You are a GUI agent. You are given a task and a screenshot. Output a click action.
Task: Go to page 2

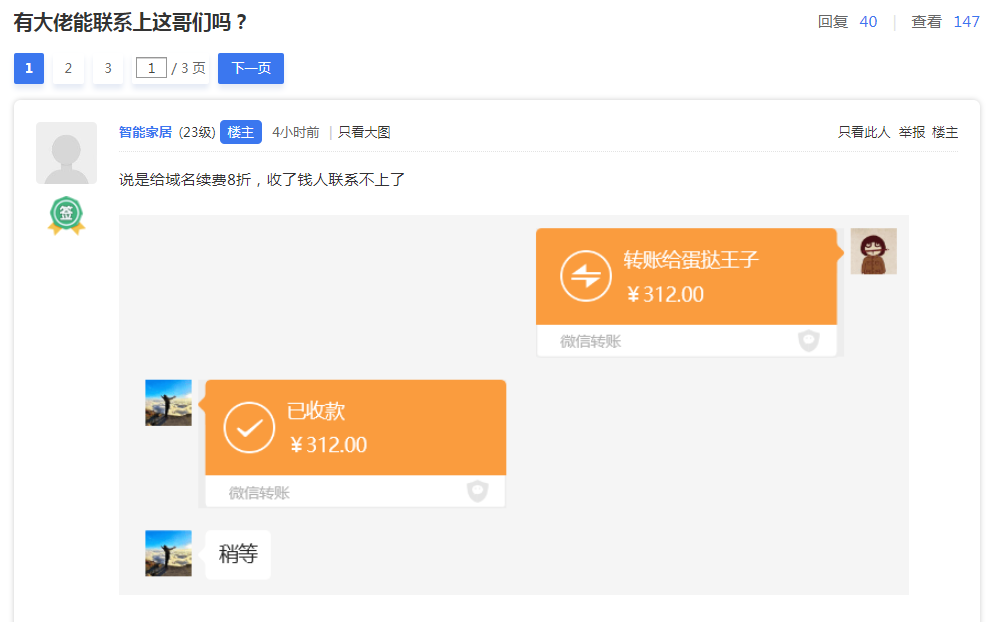click(68, 69)
